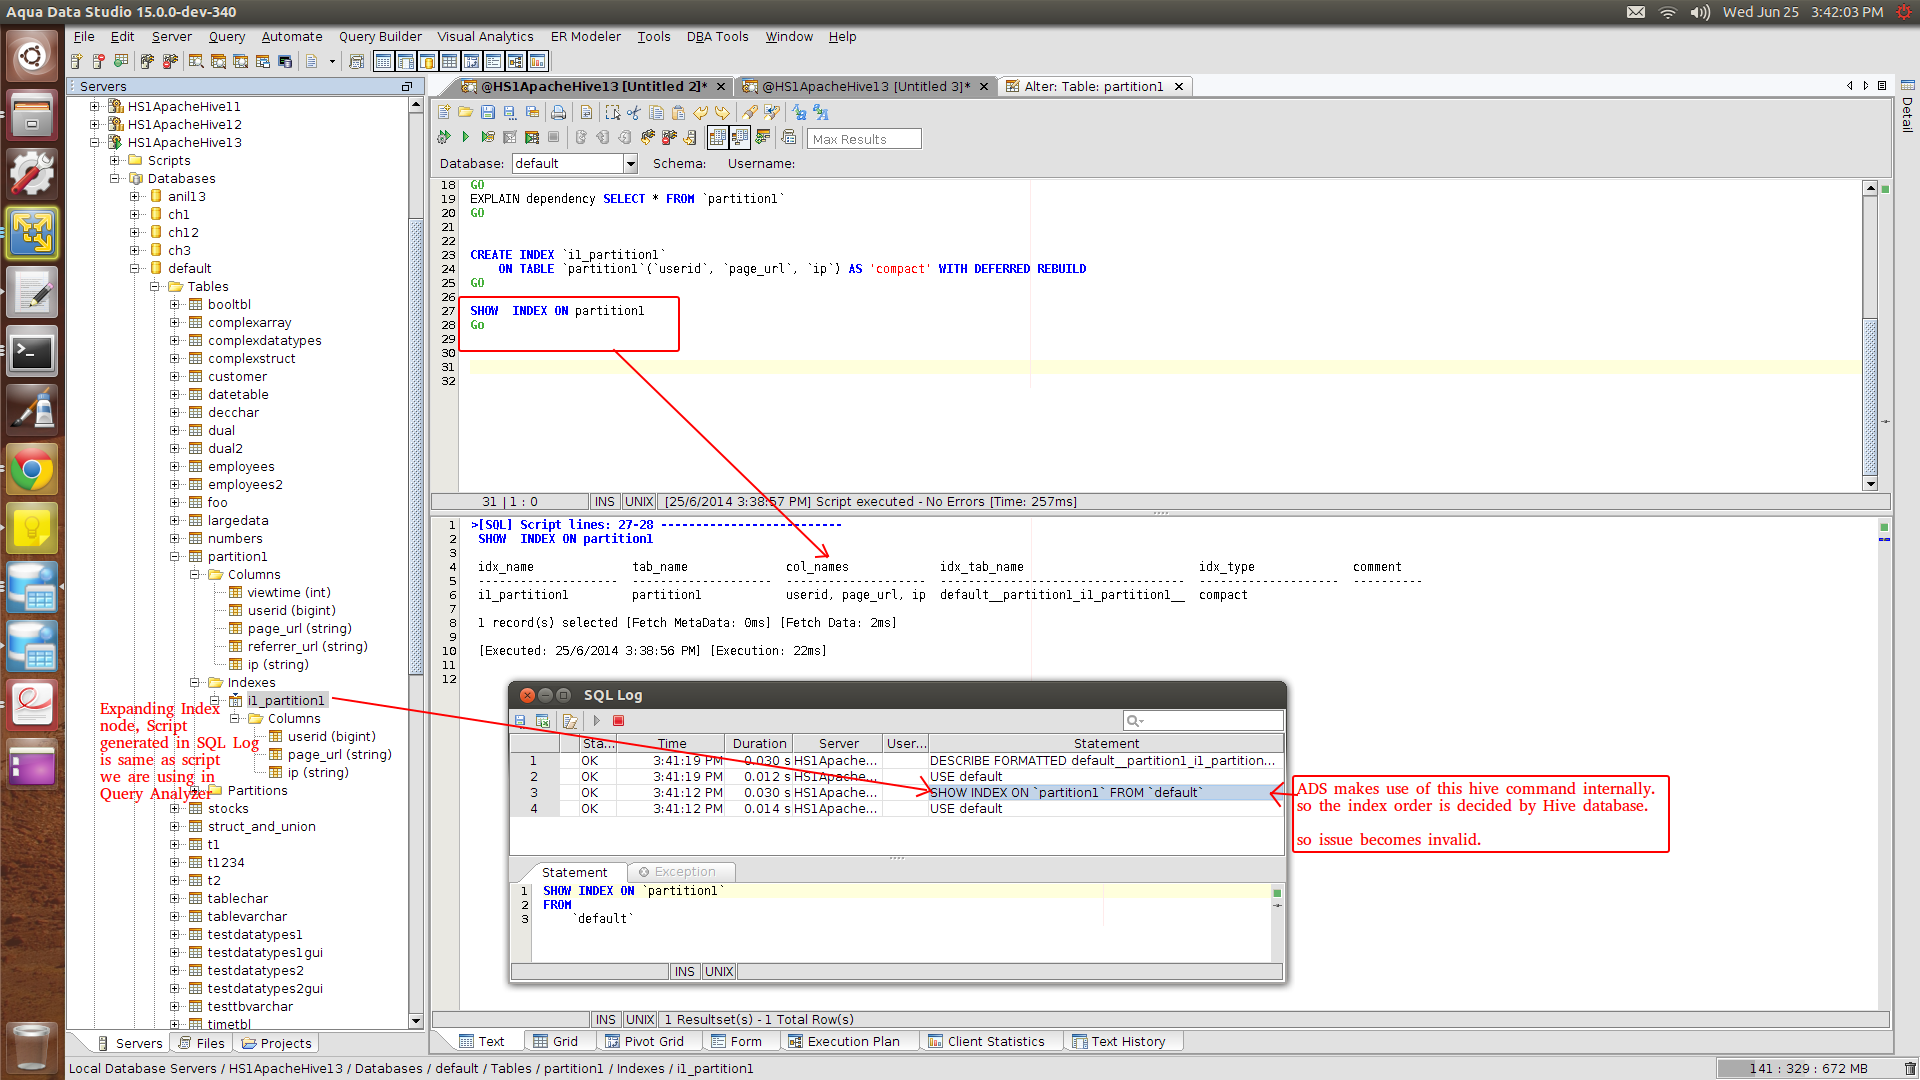
Task: Open Chrome from the Ubuntu dock
Action: tap(32, 470)
